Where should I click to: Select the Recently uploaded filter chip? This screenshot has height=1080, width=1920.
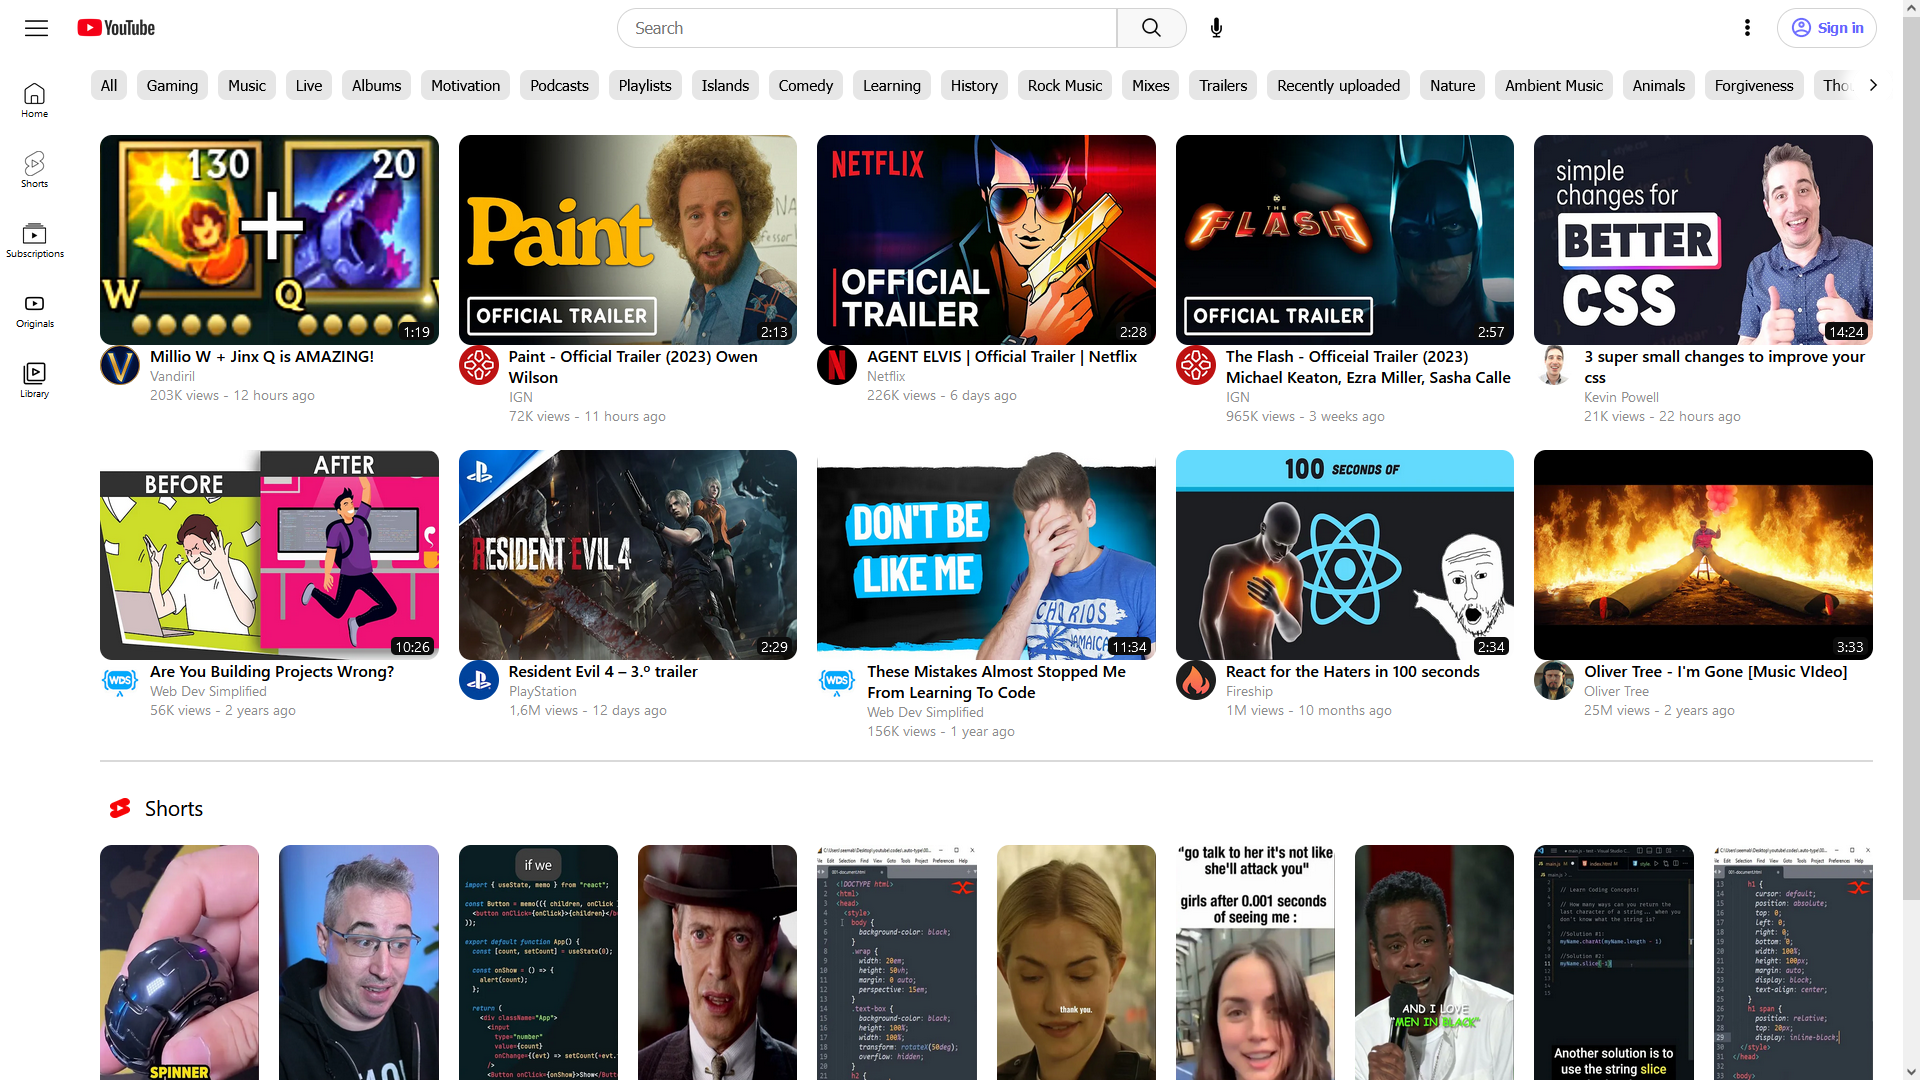click(1338, 85)
